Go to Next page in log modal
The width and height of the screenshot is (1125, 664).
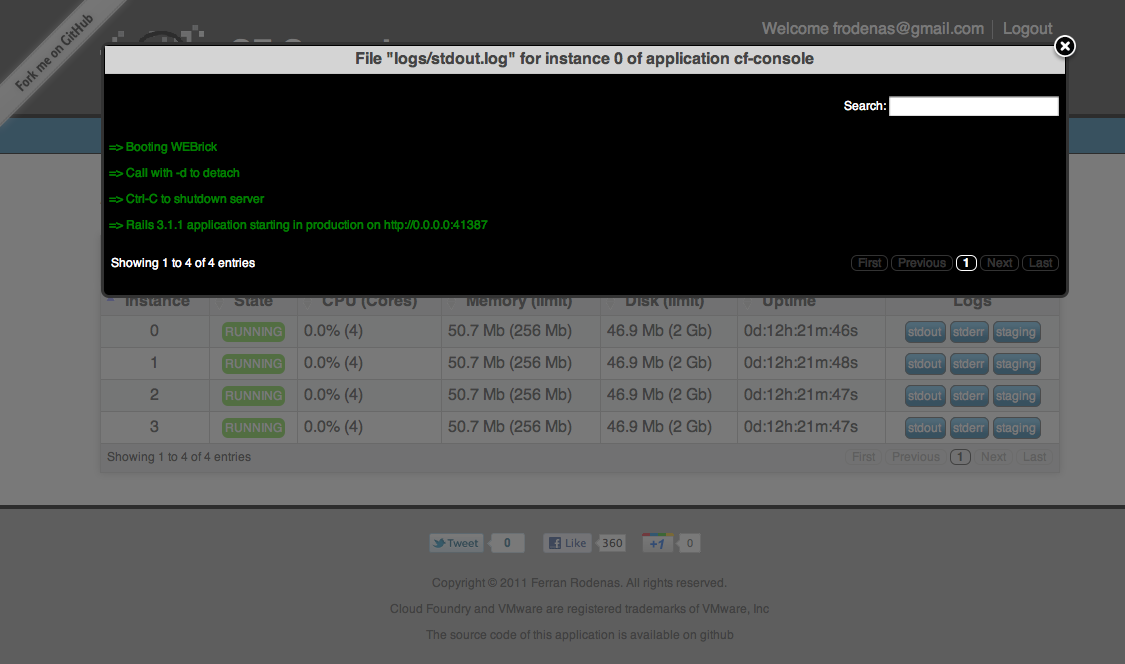(x=999, y=263)
